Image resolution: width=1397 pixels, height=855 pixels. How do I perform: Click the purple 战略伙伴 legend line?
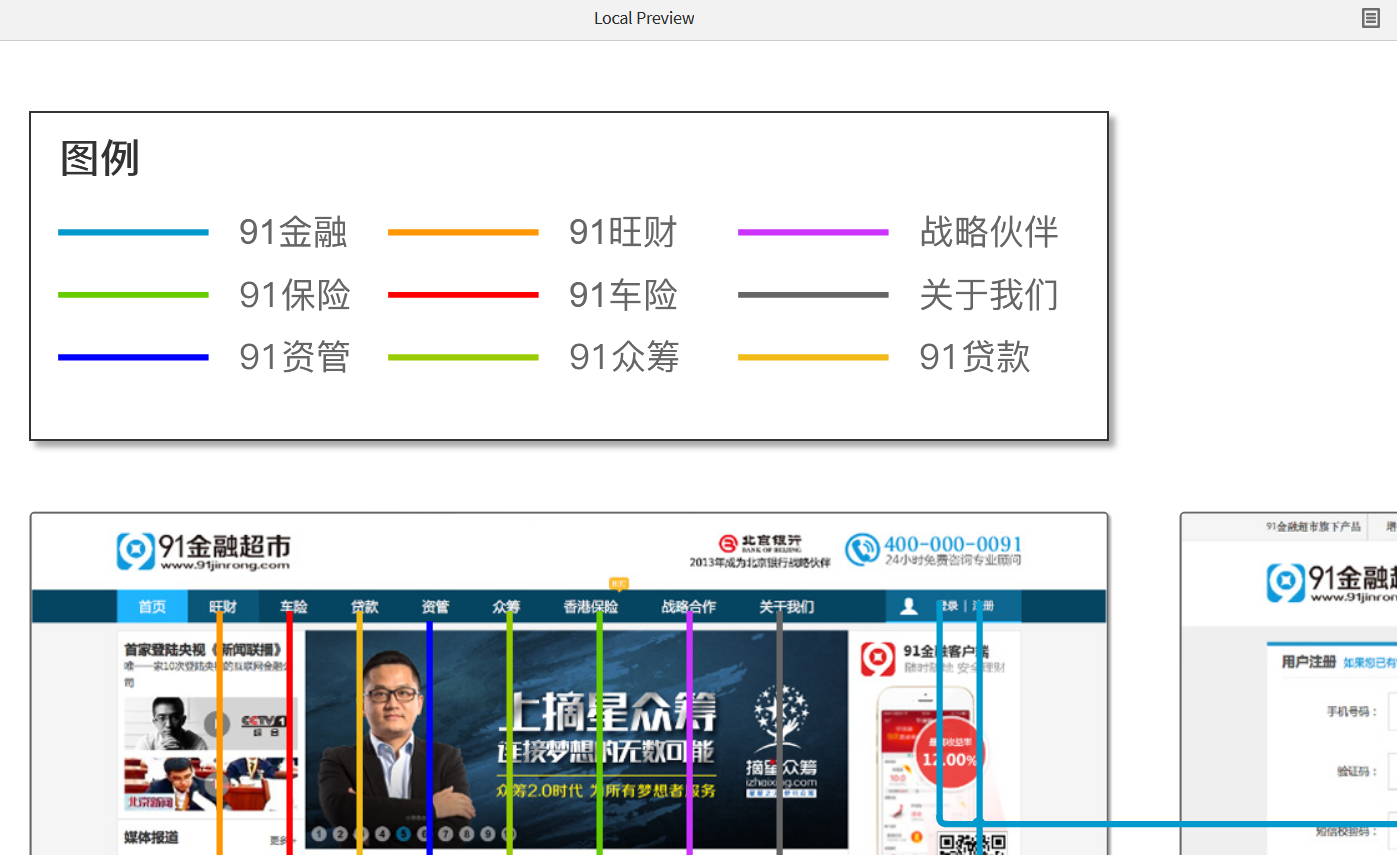813,232
